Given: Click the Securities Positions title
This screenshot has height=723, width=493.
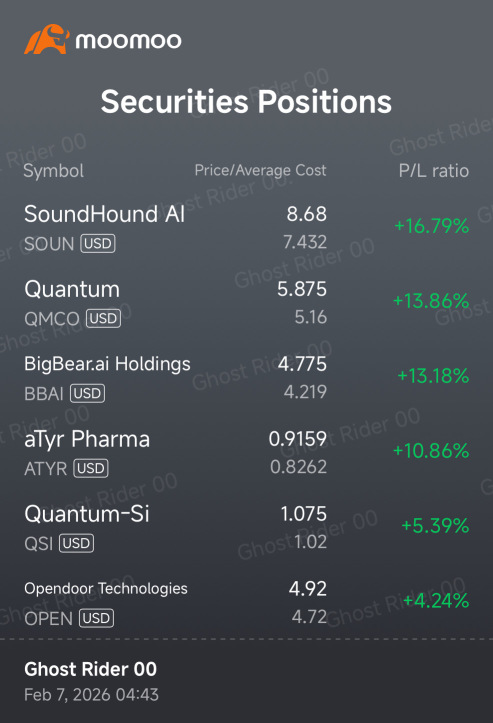Looking at the screenshot, I should pos(246,102).
